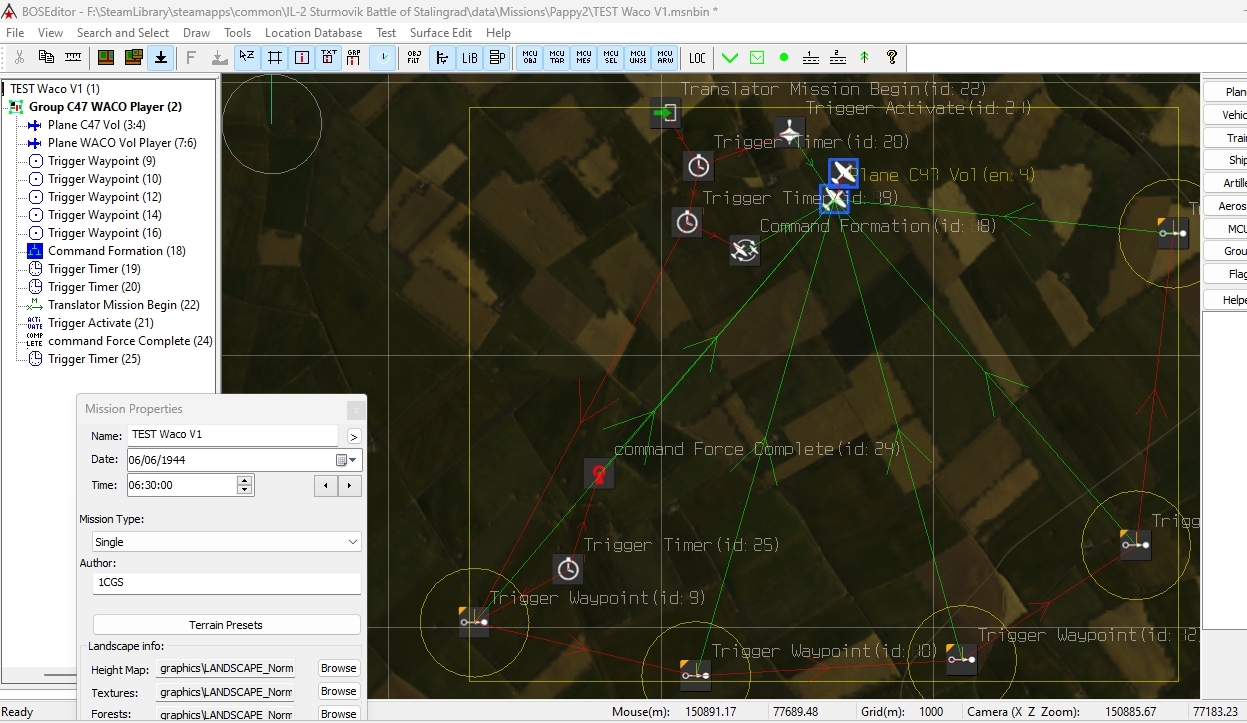
Task: Toggle the grid hash toolbar icon
Action: click(274, 58)
